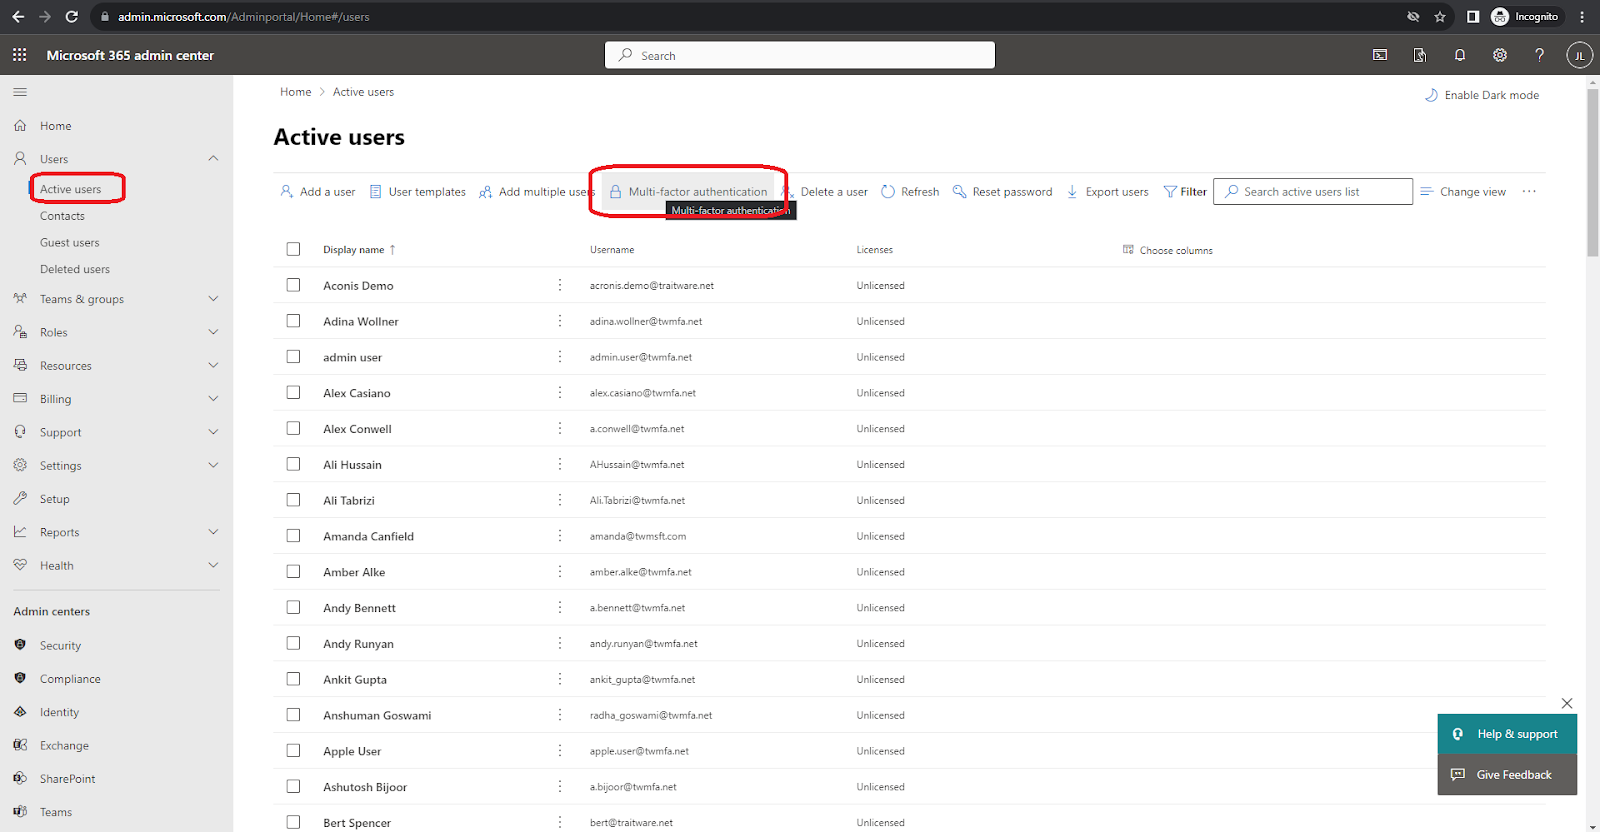This screenshot has width=1600, height=832.
Task: Open Change view dropdown
Action: pyautogui.click(x=1463, y=191)
